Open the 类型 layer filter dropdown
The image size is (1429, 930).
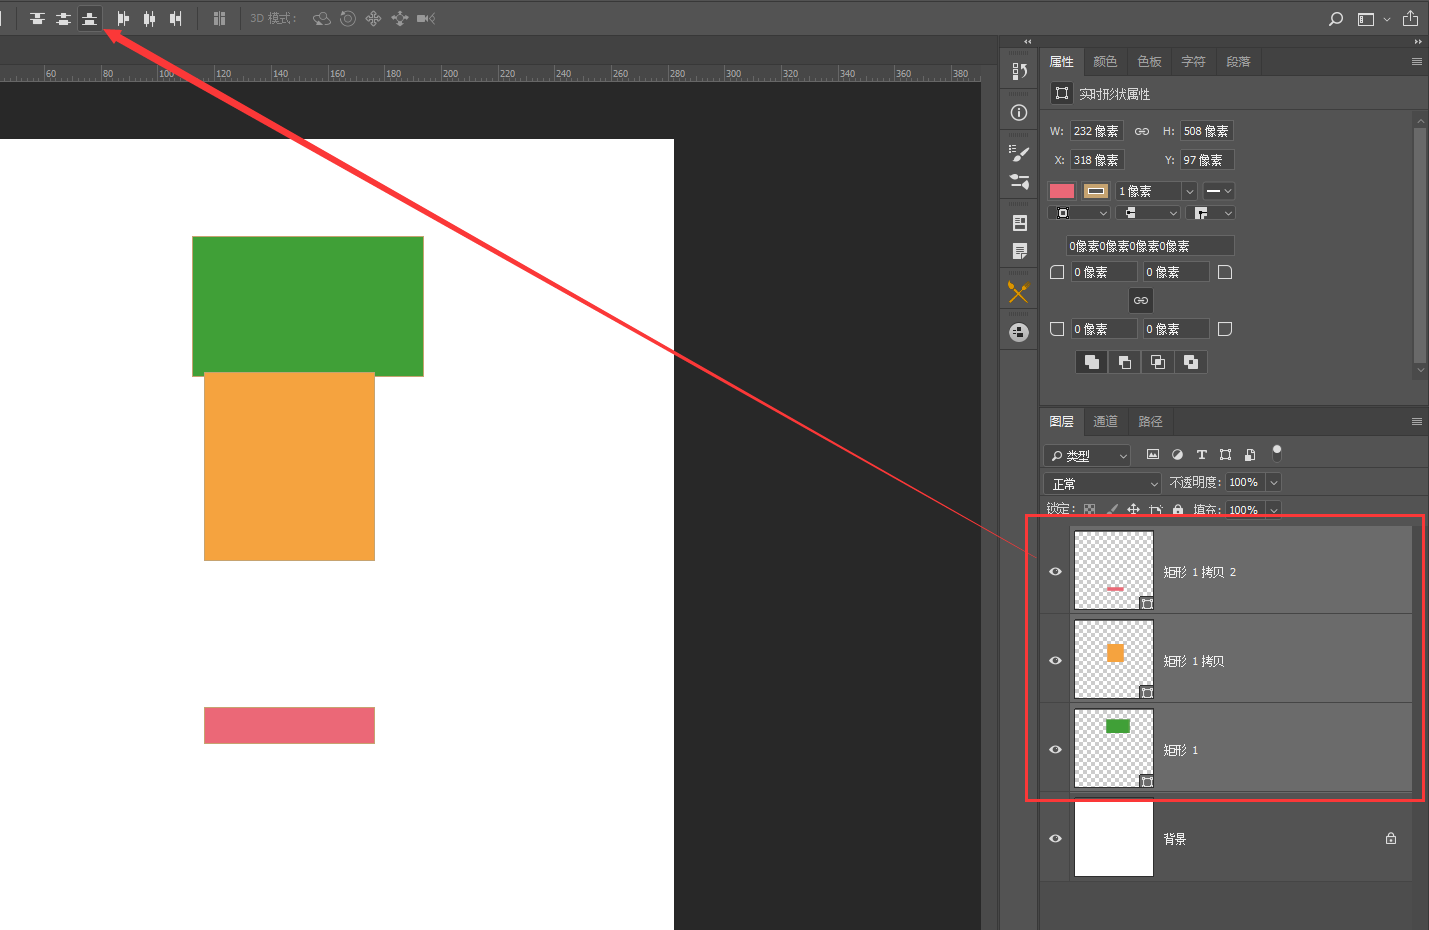[x=1087, y=456]
